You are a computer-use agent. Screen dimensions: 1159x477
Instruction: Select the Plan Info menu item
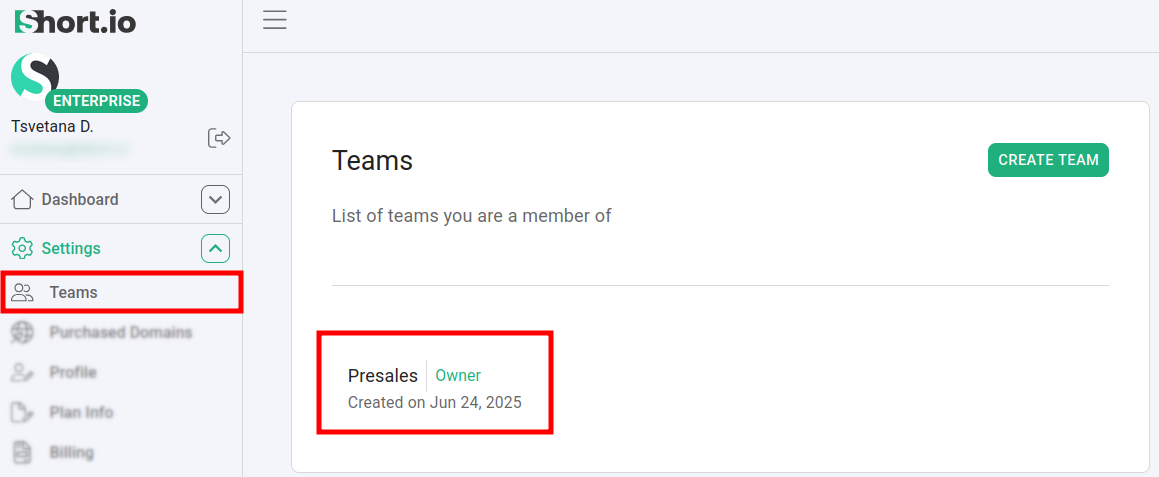[81, 412]
